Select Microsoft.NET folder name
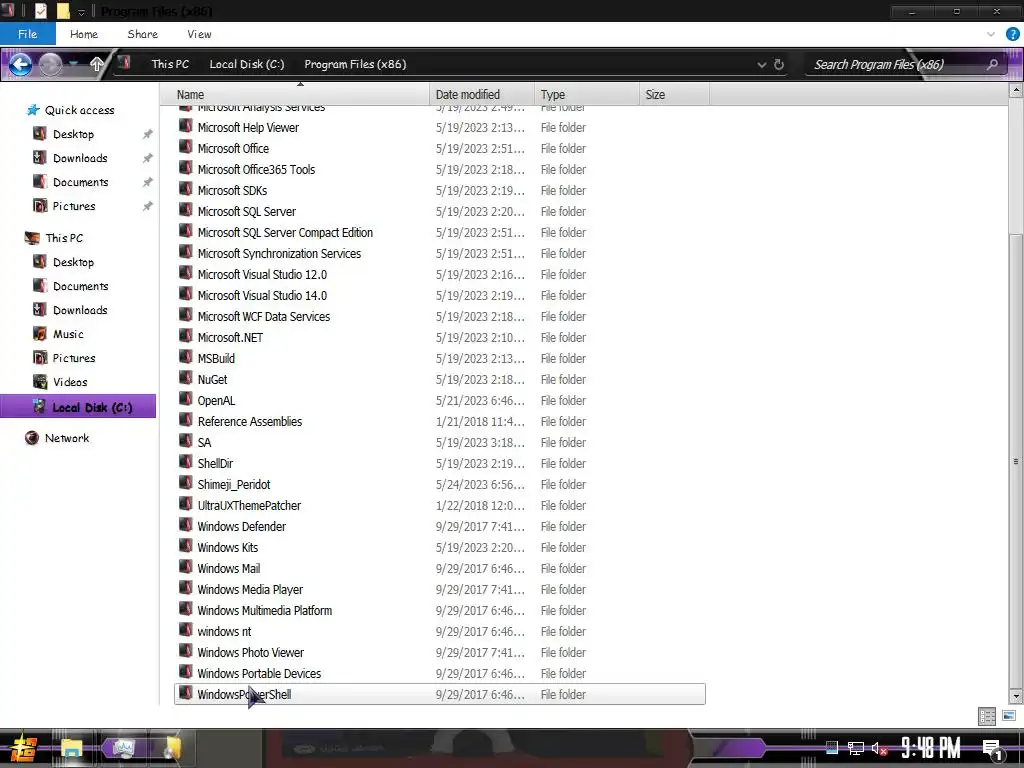This screenshot has width=1024, height=768. pos(230,338)
